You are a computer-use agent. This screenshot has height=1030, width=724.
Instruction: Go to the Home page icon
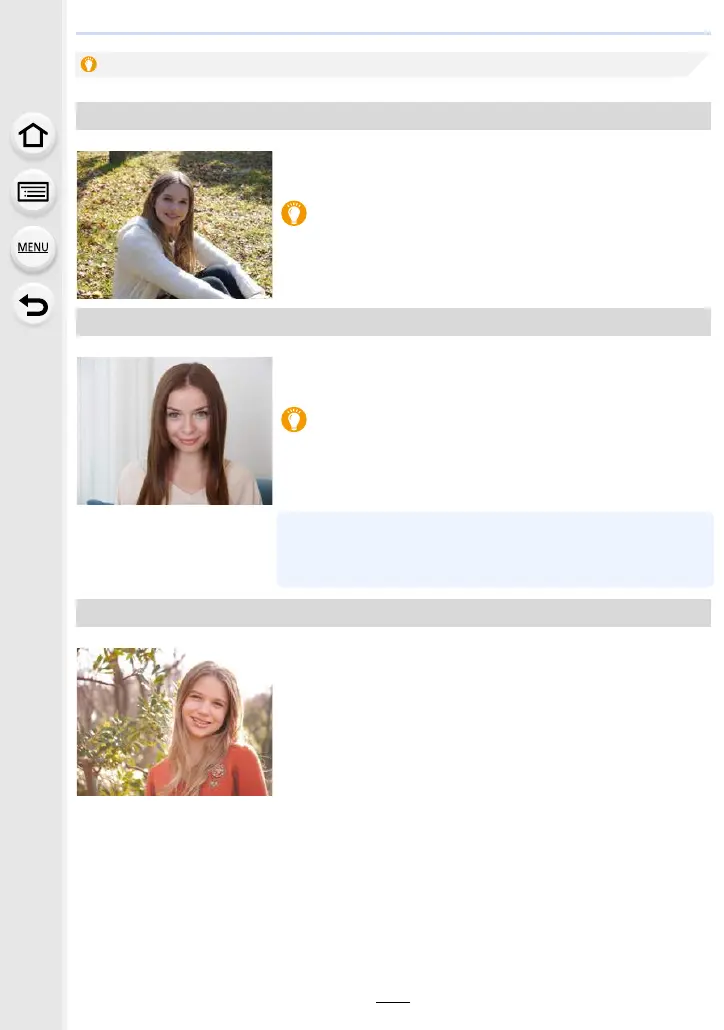(33, 135)
